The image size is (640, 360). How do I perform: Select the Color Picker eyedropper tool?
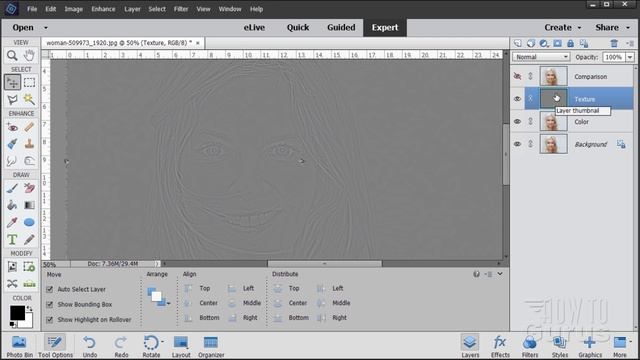pyautogui.click(x=12, y=222)
